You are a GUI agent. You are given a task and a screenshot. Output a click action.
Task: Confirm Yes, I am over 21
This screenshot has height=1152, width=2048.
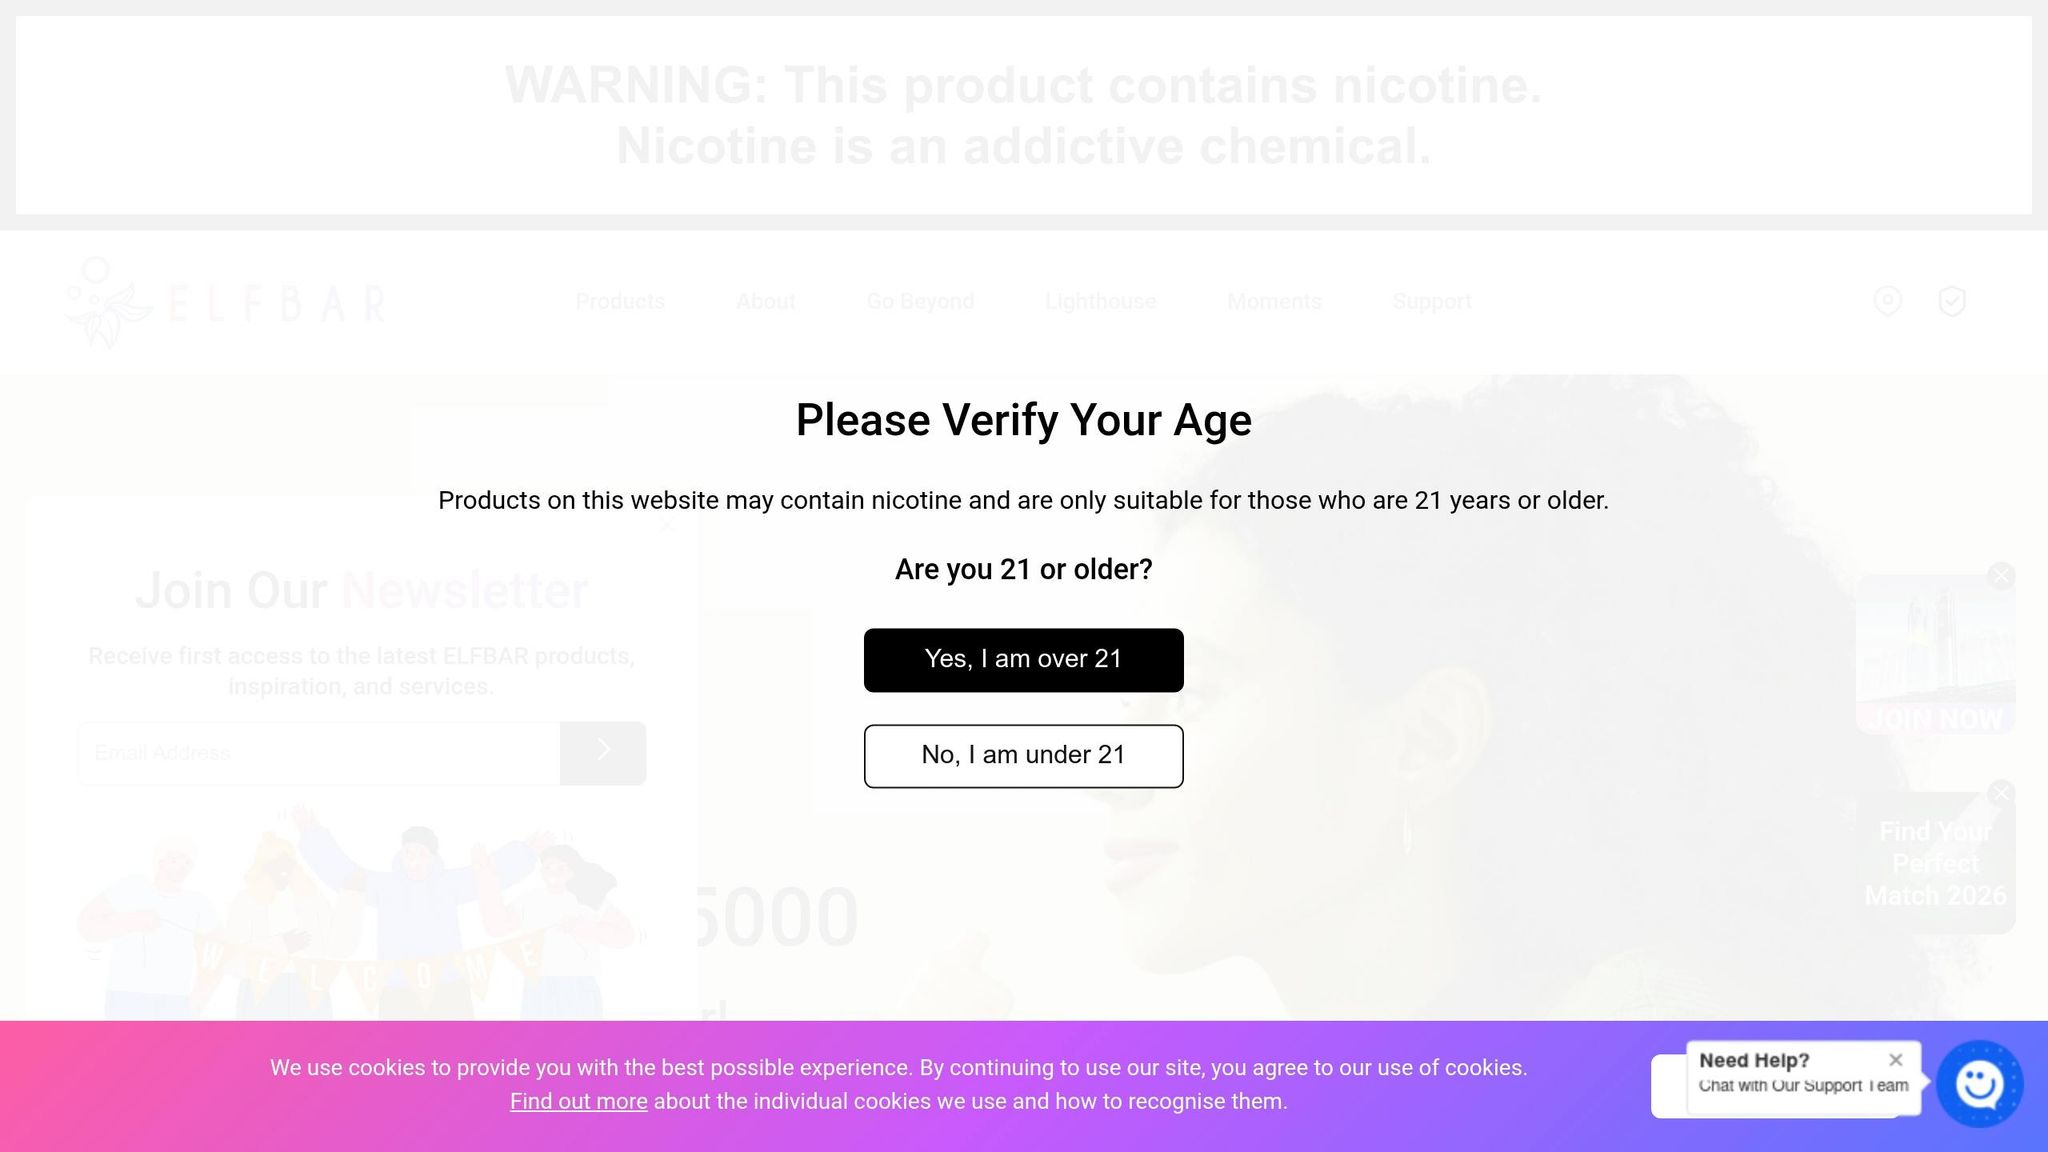(x=1023, y=660)
